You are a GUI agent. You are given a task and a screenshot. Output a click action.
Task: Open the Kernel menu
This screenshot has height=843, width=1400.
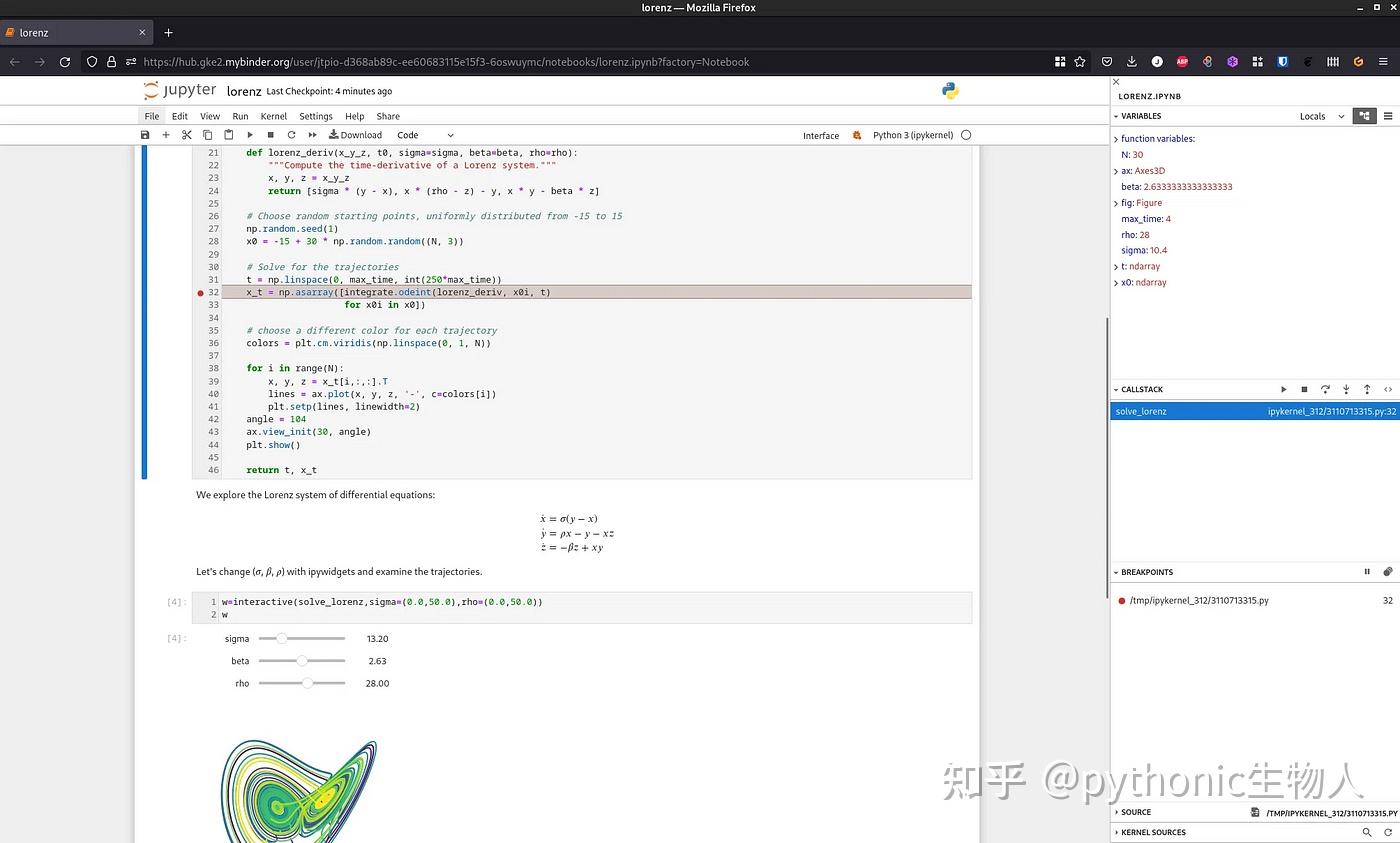pos(273,115)
